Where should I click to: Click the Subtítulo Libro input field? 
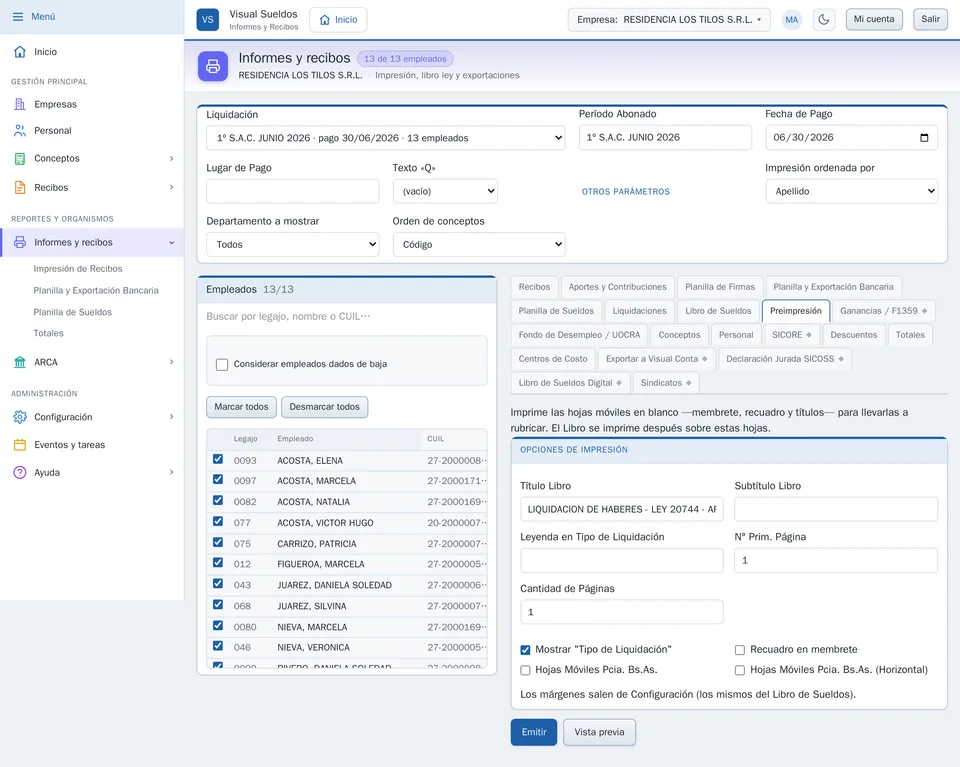click(836, 509)
